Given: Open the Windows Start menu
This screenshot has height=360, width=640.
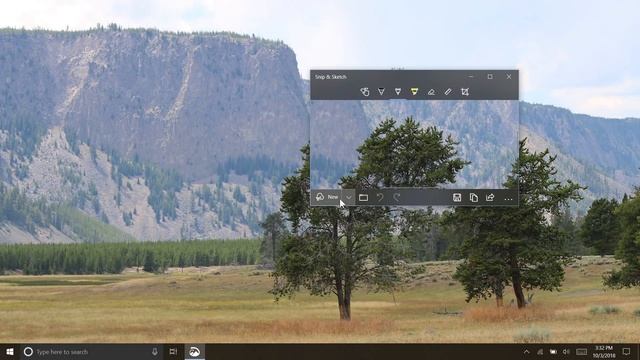Looking at the screenshot, I should (10, 351).
